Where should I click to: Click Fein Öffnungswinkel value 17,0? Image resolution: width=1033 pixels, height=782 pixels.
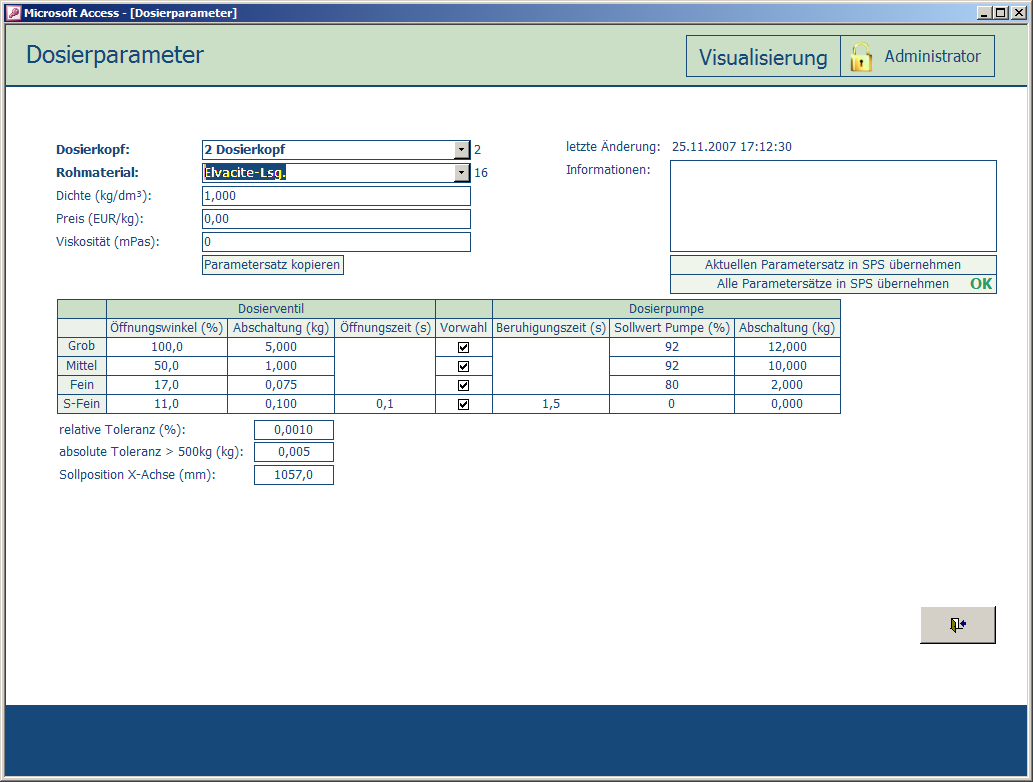click(x=167, y=385)
